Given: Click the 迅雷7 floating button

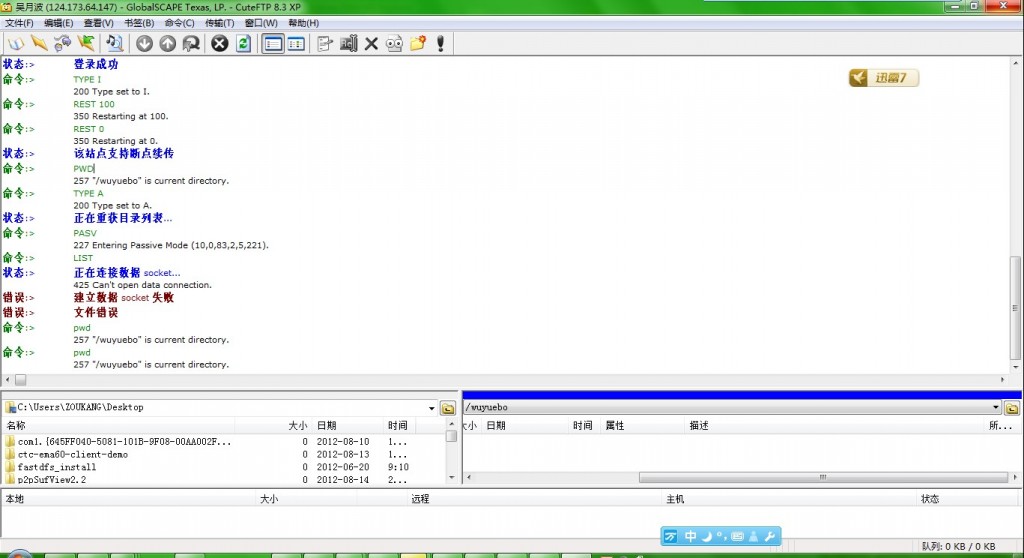Looking at the screenshot, I should 884,78.
